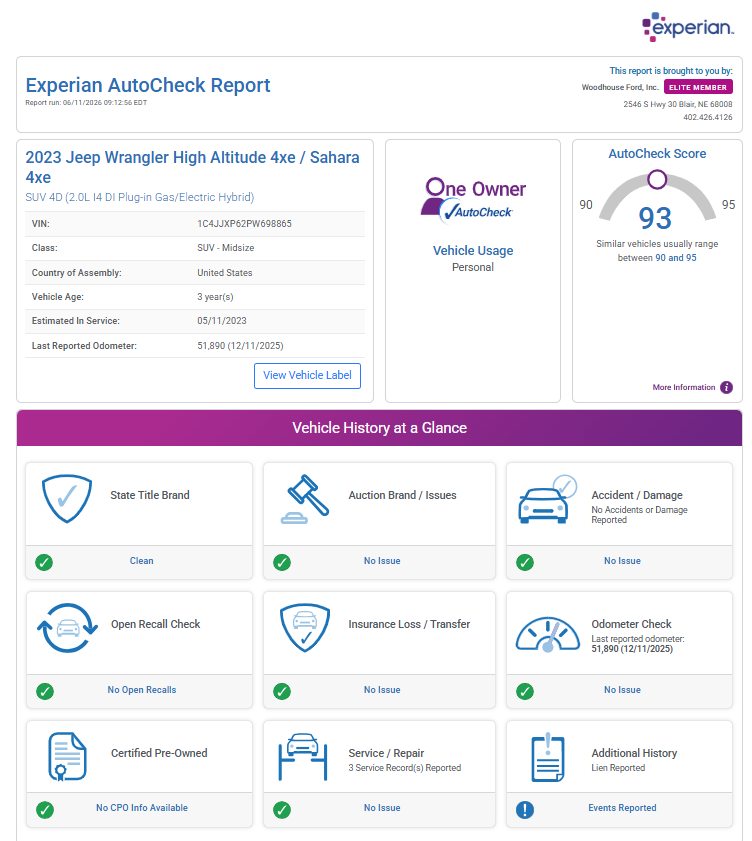Click the 2023 Jeep Wrangler vehicle title
Image resolution: width=752 pixels, height=841 pixels.
point(193,167)
